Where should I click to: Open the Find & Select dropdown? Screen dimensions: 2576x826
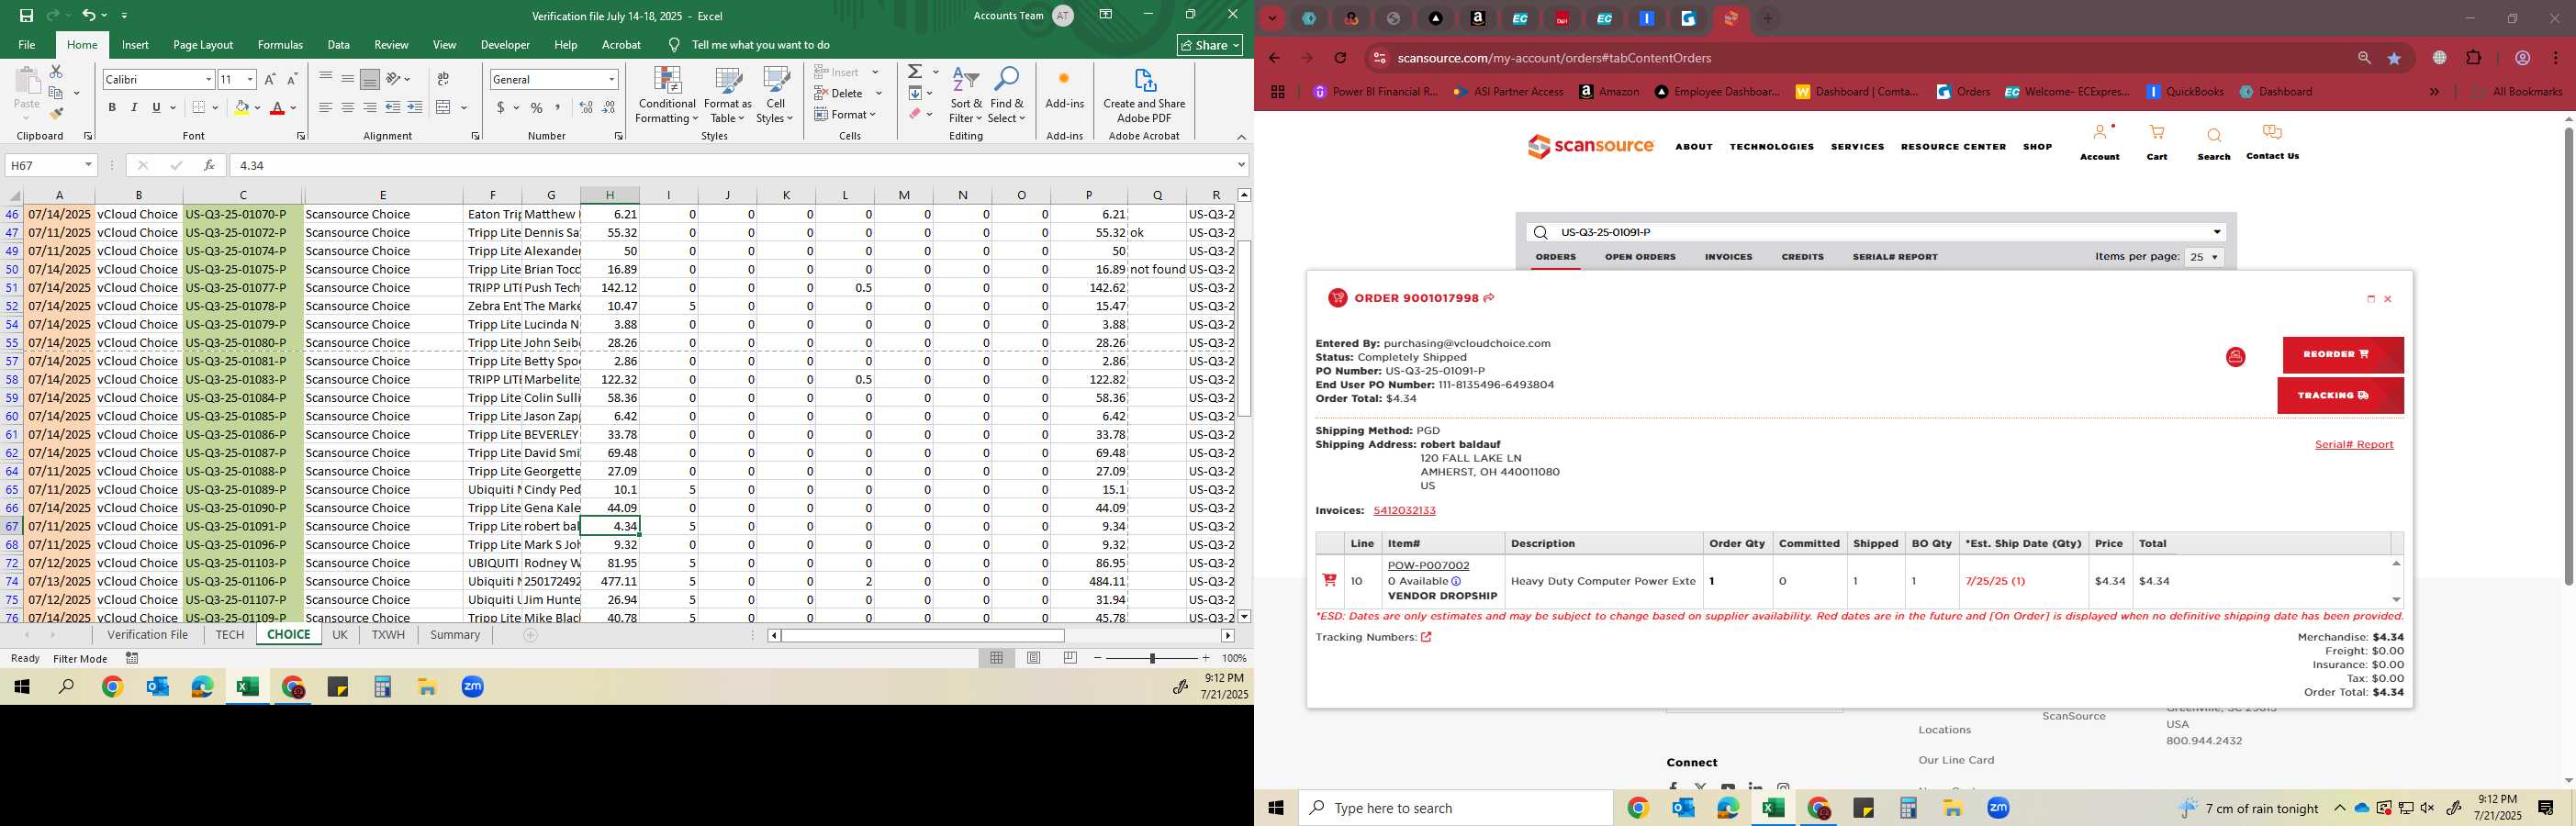point(1007,96)
